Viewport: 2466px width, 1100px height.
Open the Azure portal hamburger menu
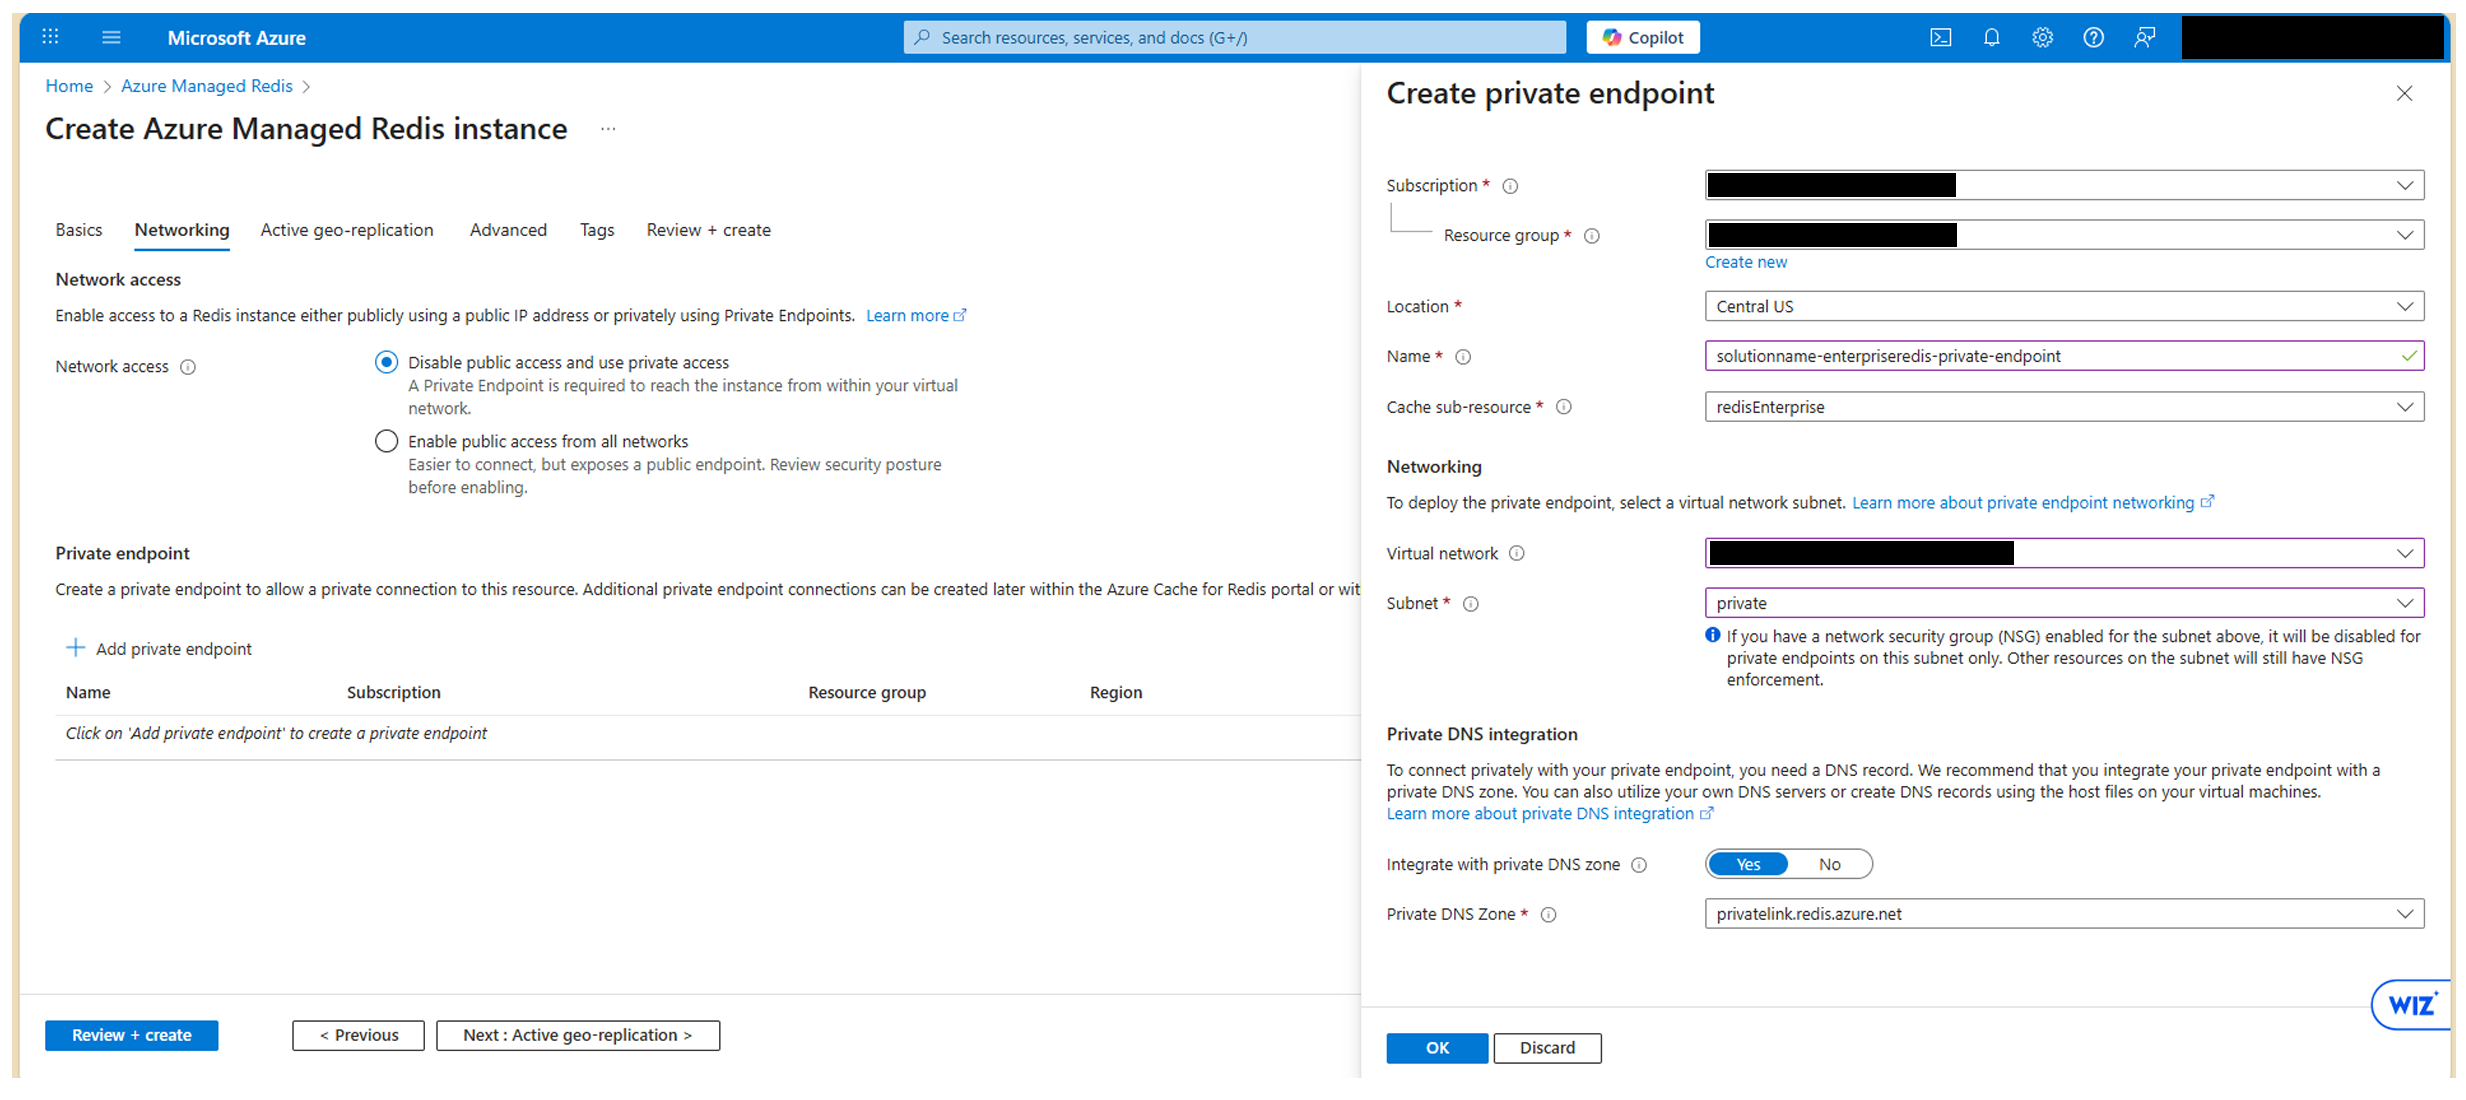(111, 38)
